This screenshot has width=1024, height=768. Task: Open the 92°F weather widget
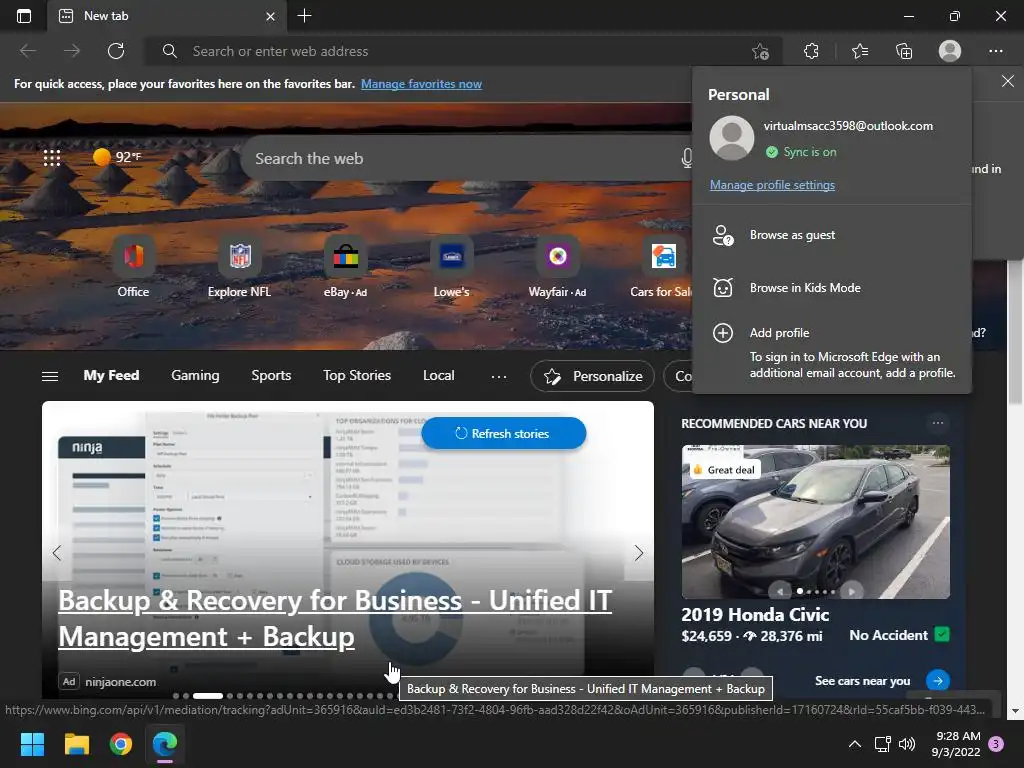pyautogui.click(x=117, y=157)
